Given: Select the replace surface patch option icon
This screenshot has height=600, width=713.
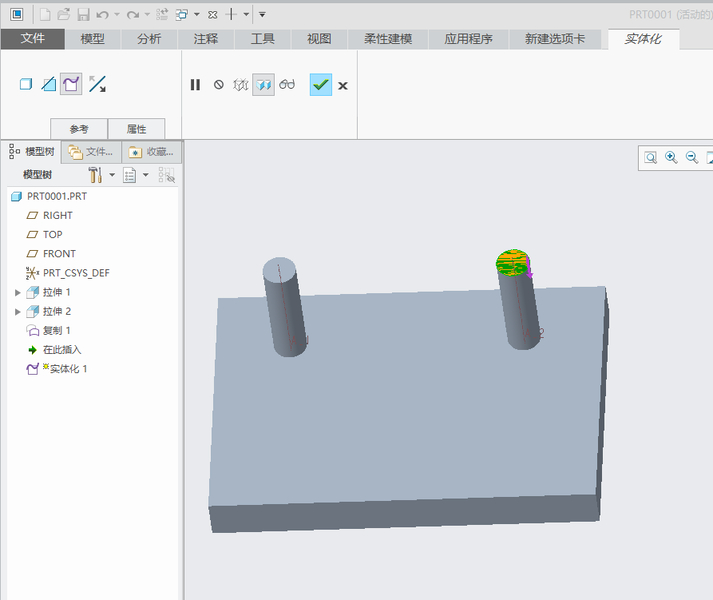Looking at the screenshot, I should point(71,84).
